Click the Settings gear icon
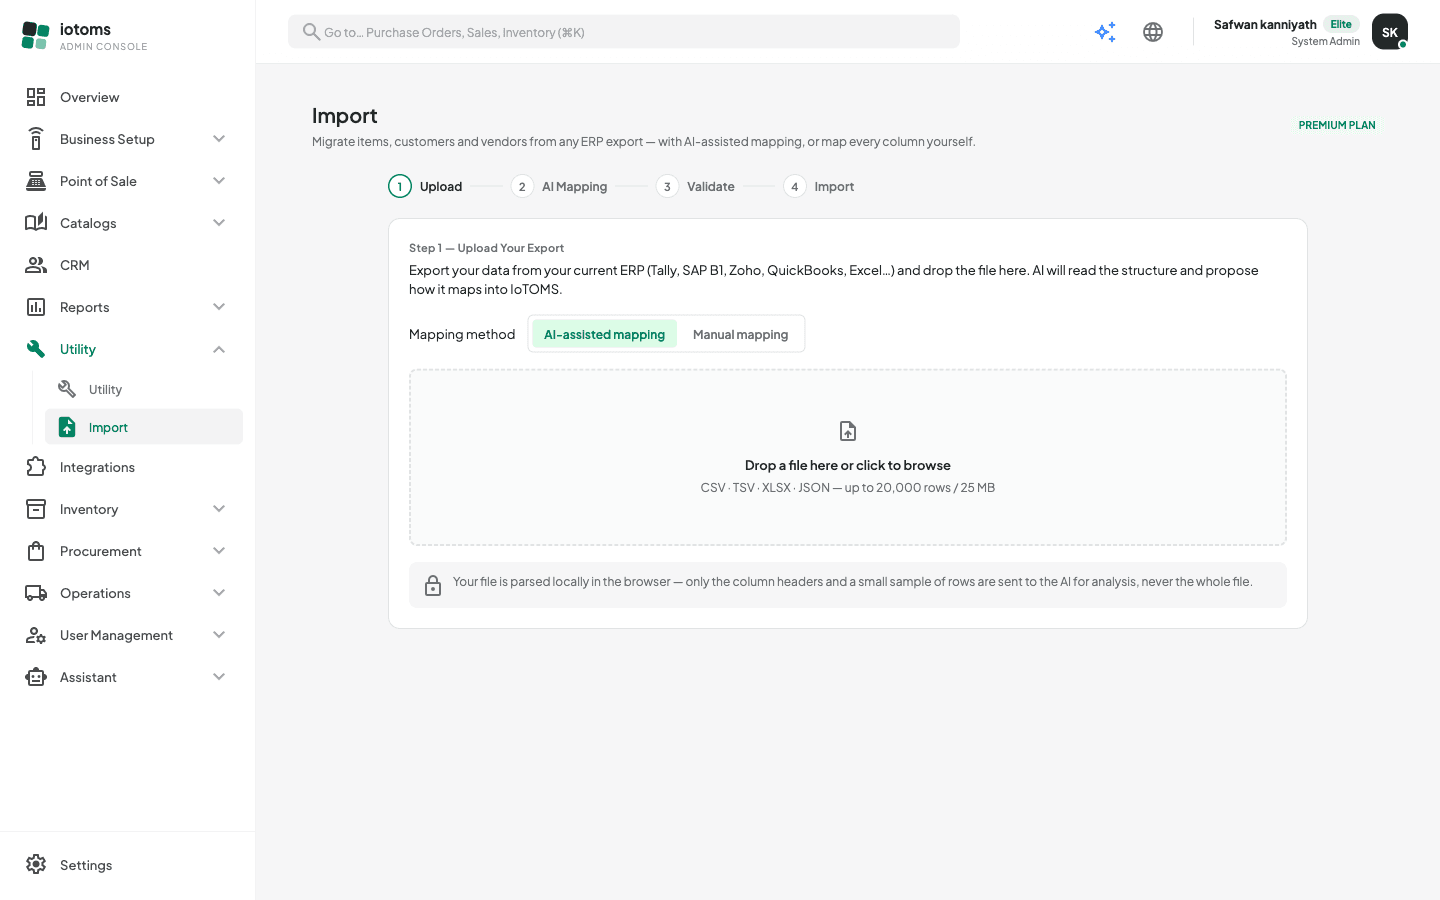1440x900 pixels. click(x=36, y=865)
